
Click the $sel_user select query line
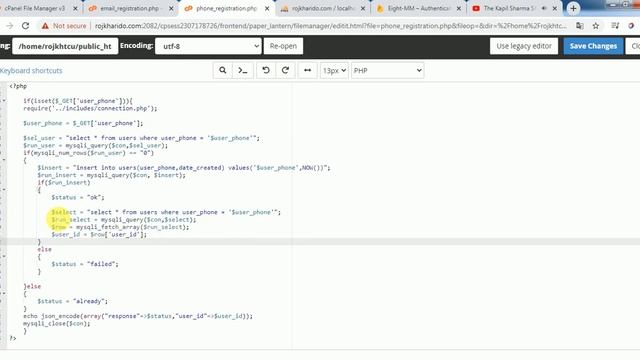click(141, 138)
